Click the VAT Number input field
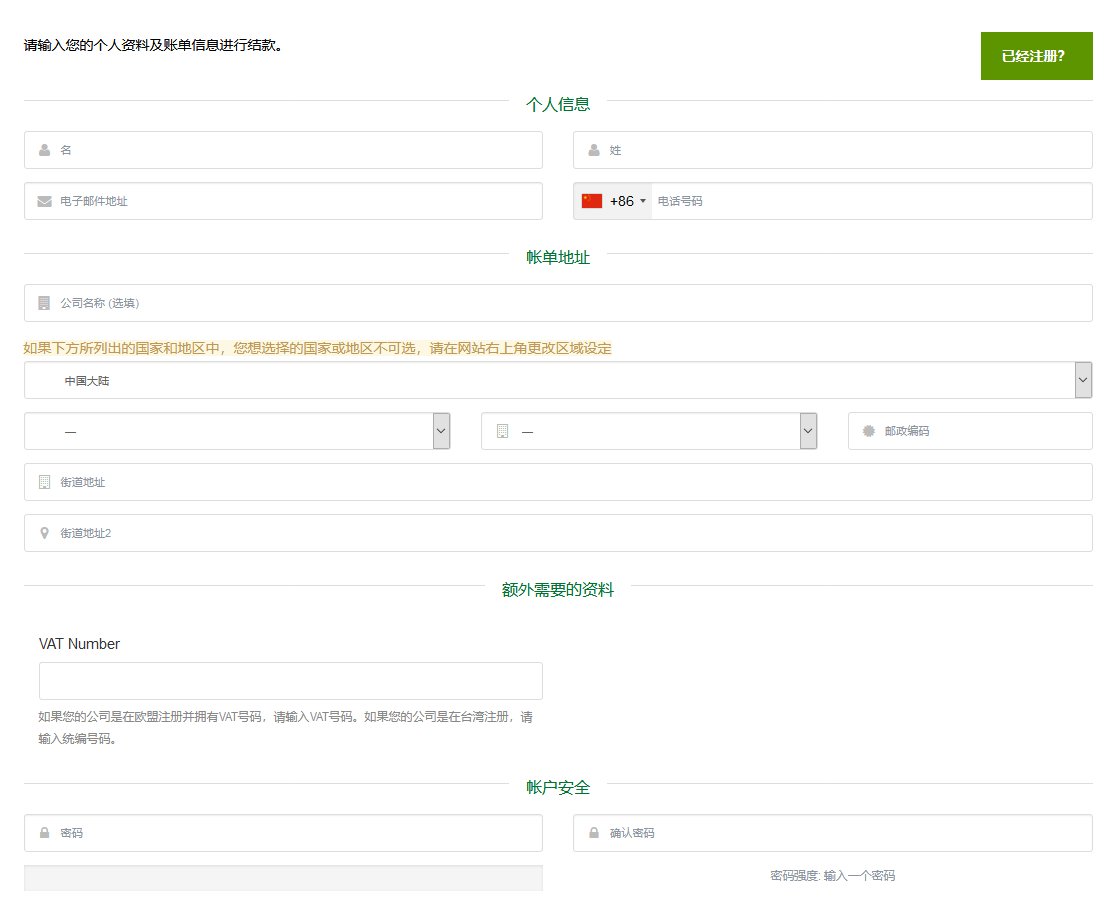This screenshot has height=917, width=1112. pos(290,680)
